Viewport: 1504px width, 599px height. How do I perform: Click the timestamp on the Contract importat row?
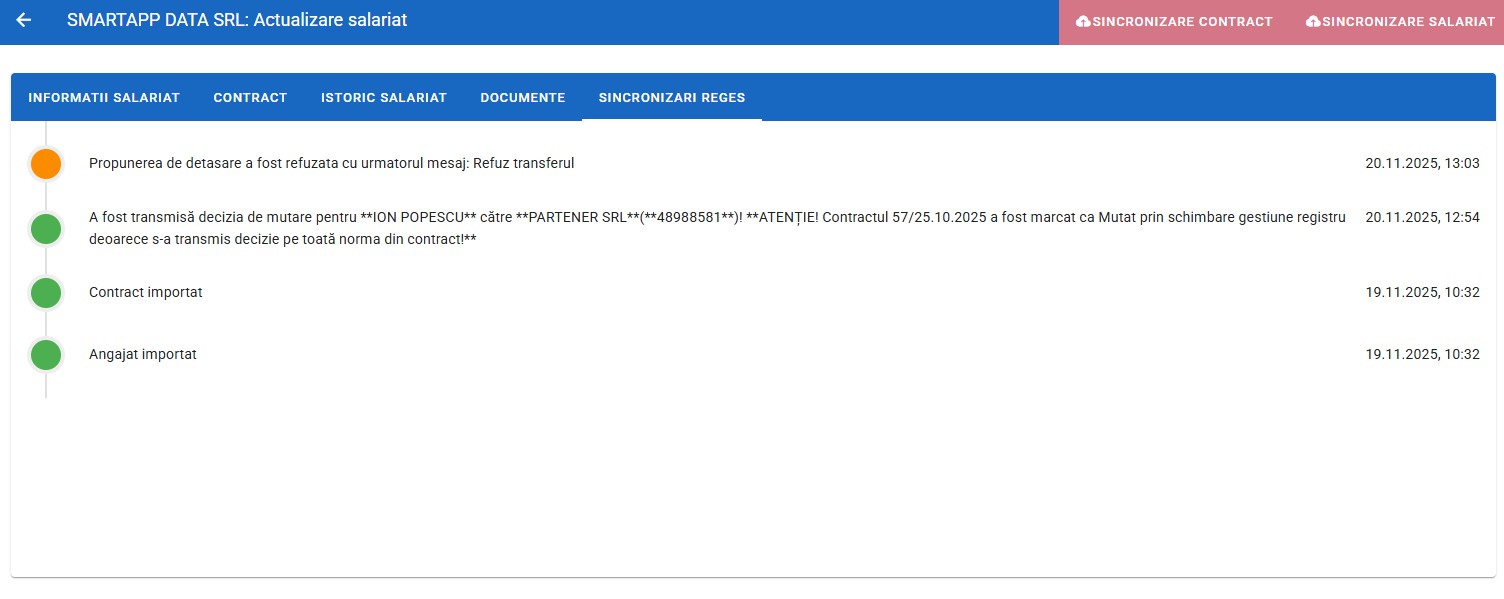pos(1422,292)
